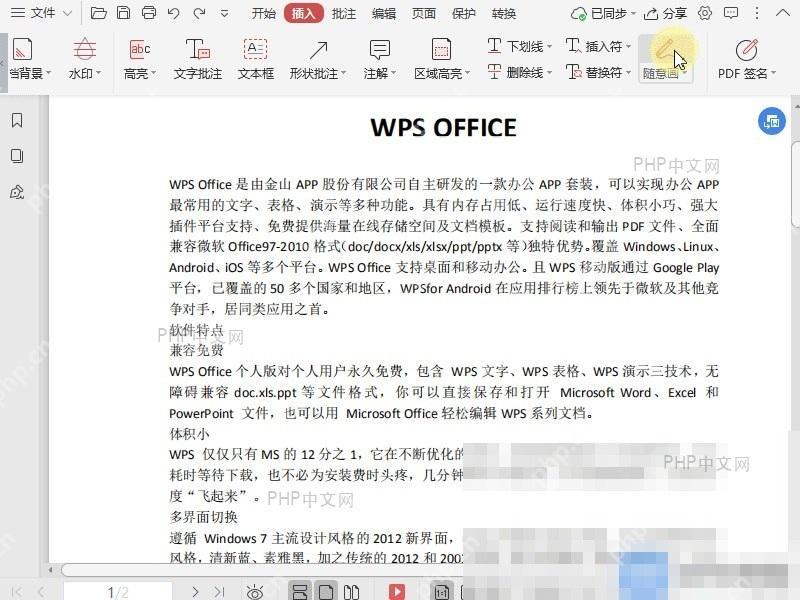Open the PDF 签名 signature tool
This screenshot has height=600, width=800.
pyautogui.click(x=746, y=59)
